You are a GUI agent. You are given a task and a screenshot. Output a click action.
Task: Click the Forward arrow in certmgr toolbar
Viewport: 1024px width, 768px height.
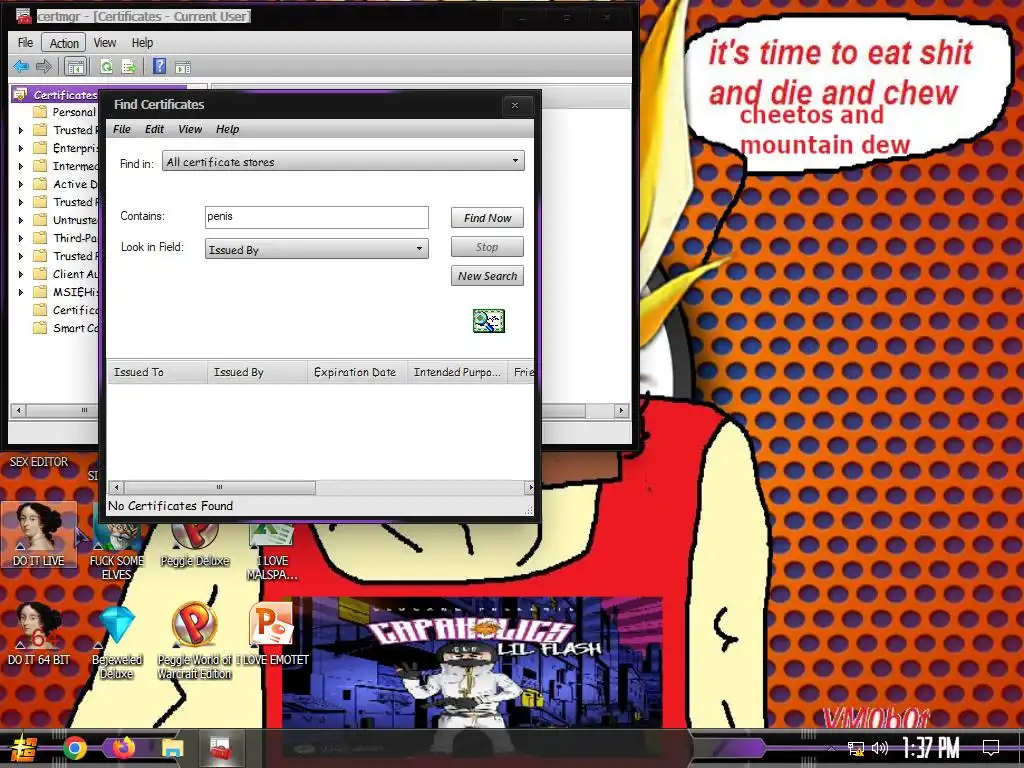coord(44,67)
